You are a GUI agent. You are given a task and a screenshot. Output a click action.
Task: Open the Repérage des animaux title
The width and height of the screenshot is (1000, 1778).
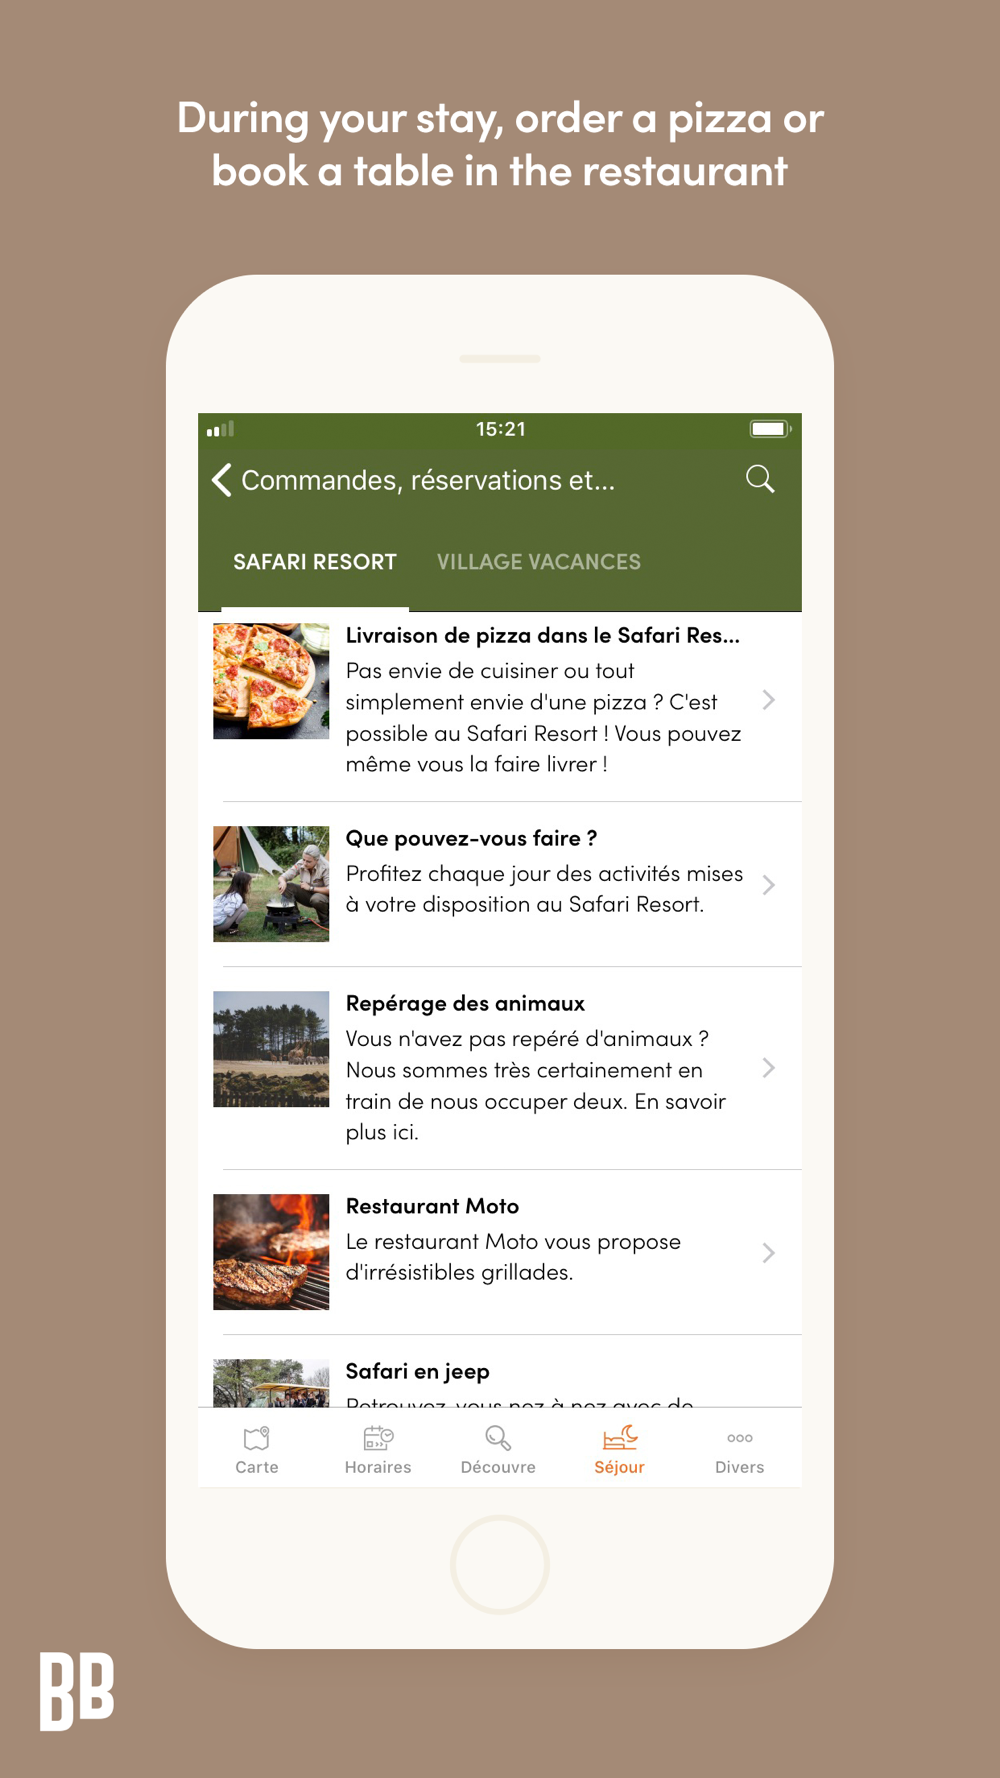[465, 1003]
